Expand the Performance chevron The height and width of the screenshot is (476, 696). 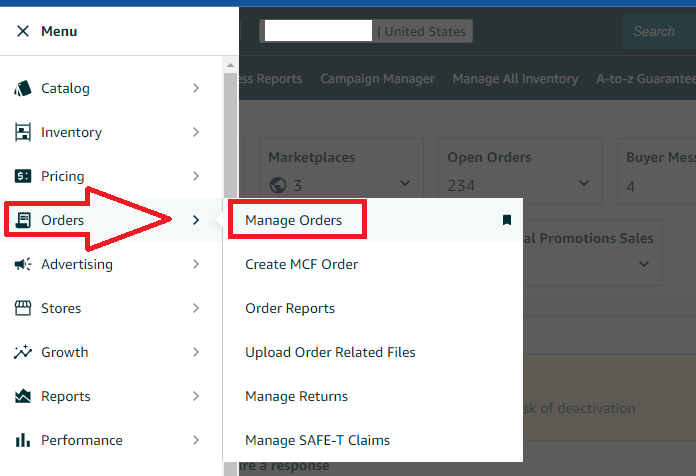[x=196, y=440]
